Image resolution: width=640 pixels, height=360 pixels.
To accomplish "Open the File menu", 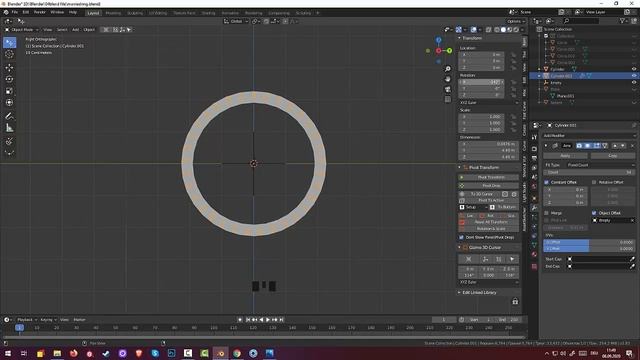I will click(x=15, y=12).
